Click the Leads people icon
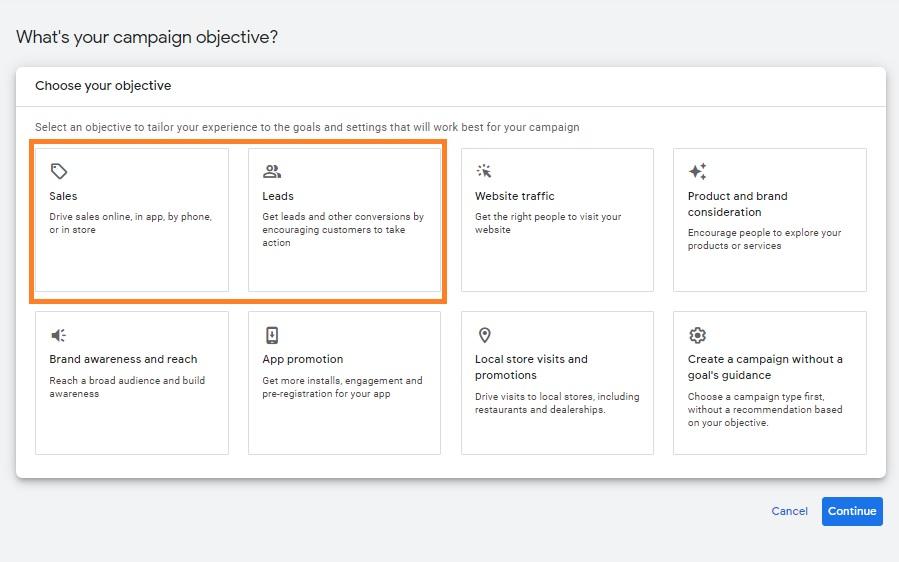The height and width of the screenshot is (562, 899). (272, 171)
